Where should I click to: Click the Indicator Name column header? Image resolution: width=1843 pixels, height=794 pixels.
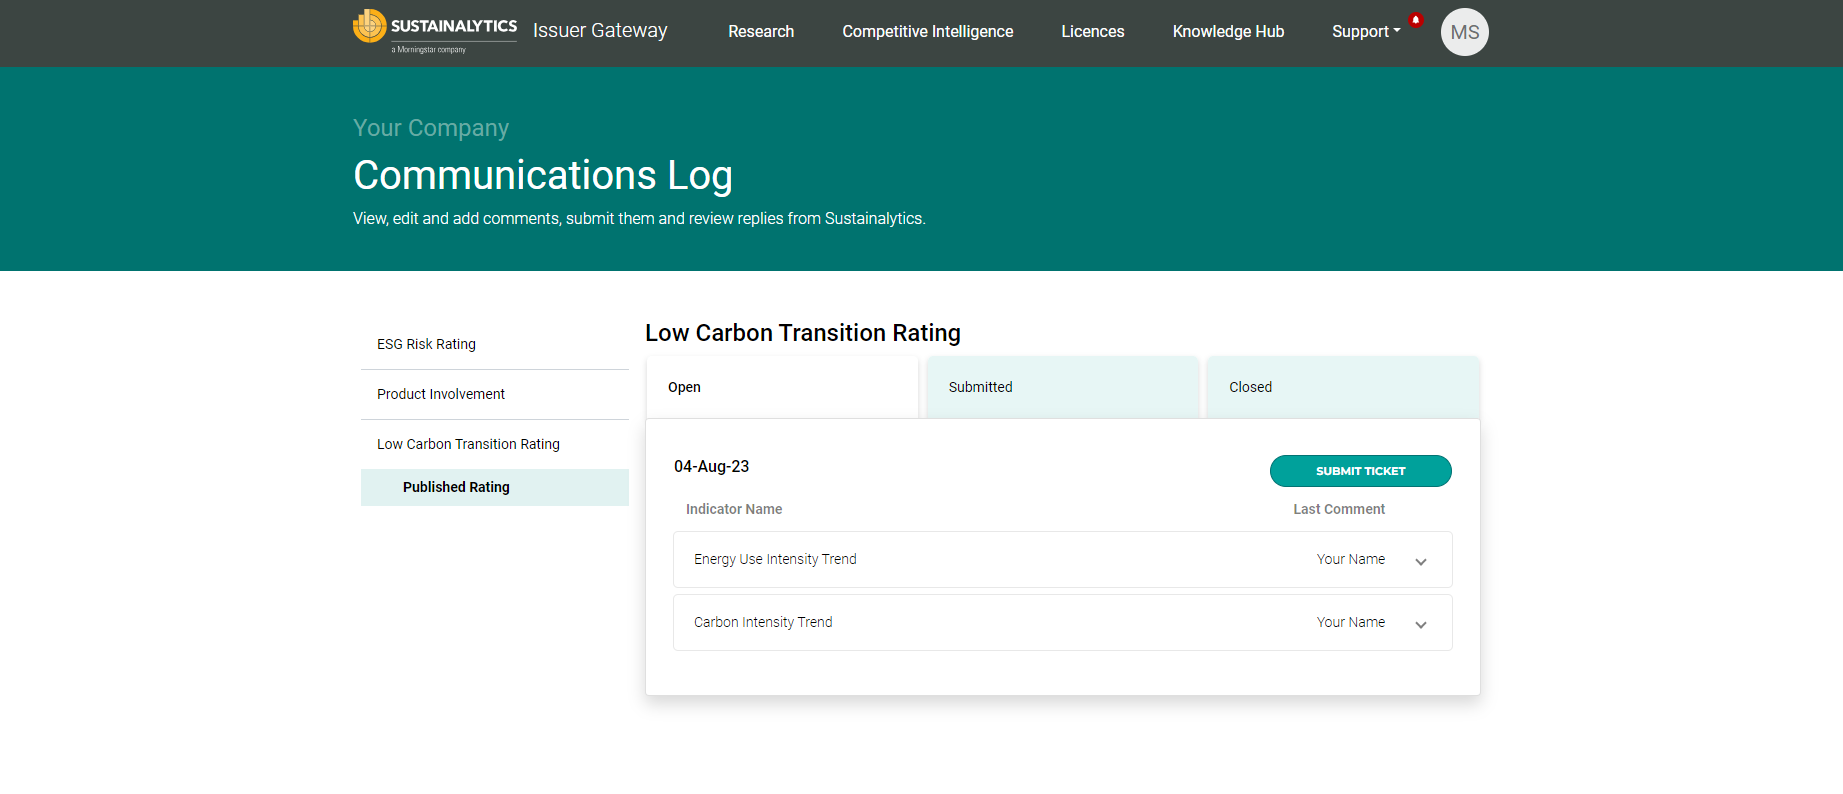(x=734, y=509)
